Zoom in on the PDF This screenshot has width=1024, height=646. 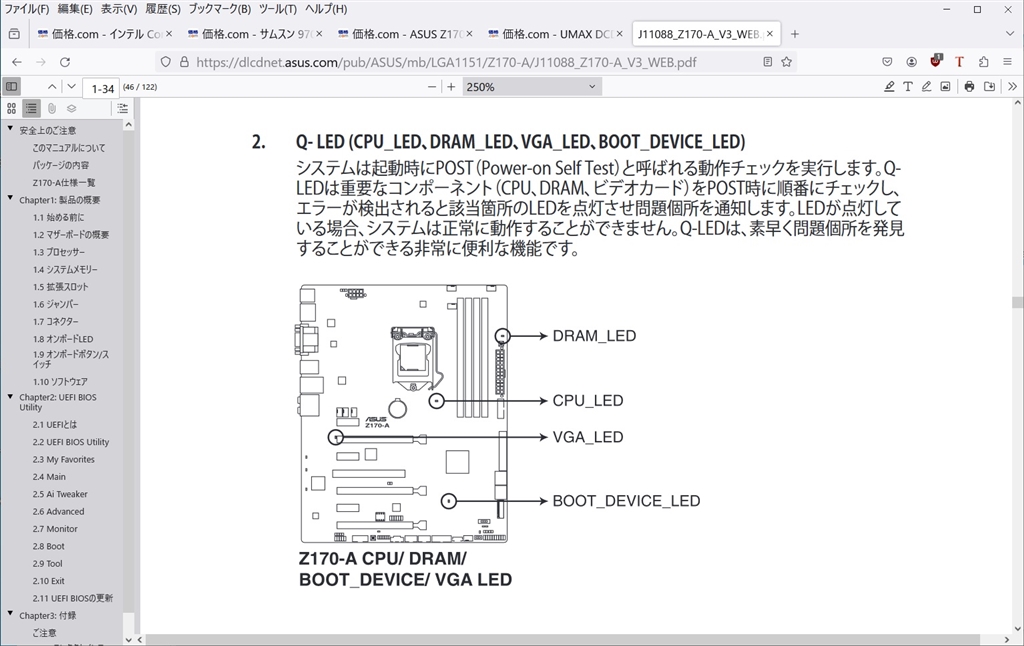[451, 87]
